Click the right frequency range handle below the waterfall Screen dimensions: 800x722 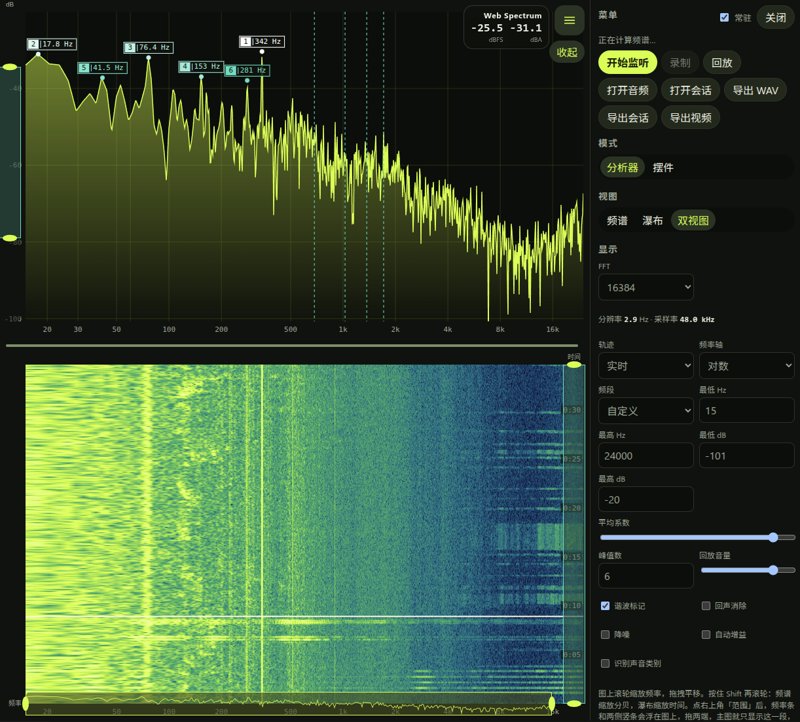coord(552,704)
